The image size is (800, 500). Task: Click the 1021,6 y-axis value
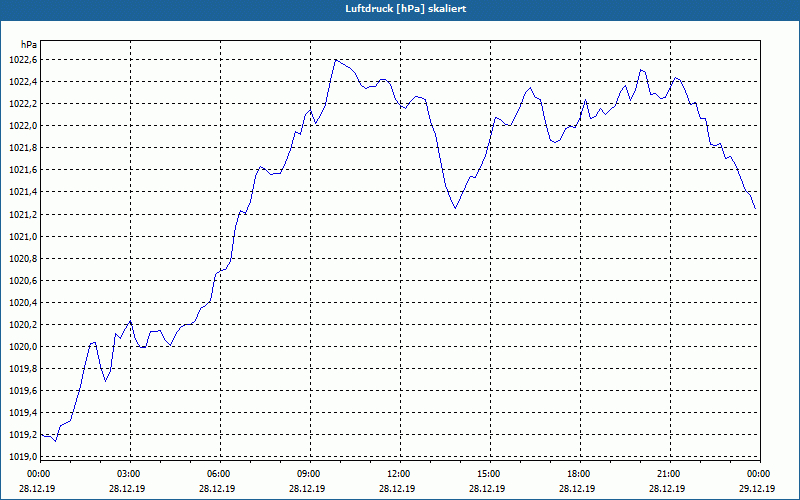pyautogui.click(x=22, y=170)
